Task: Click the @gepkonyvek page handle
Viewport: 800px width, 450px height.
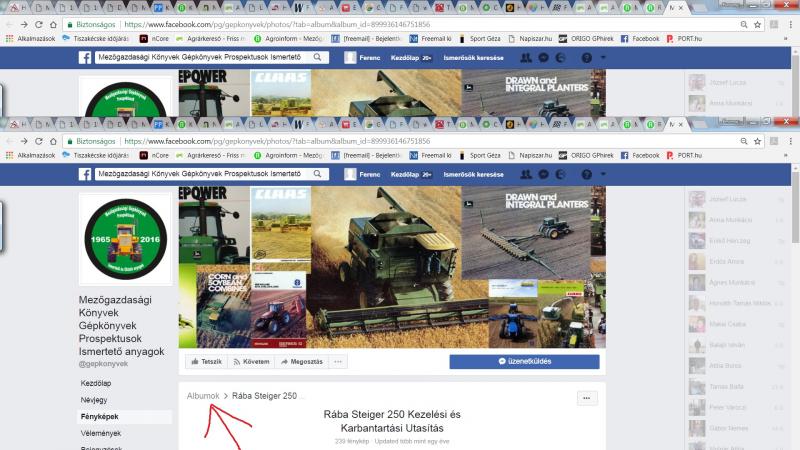Action: [x=103, y=364]
